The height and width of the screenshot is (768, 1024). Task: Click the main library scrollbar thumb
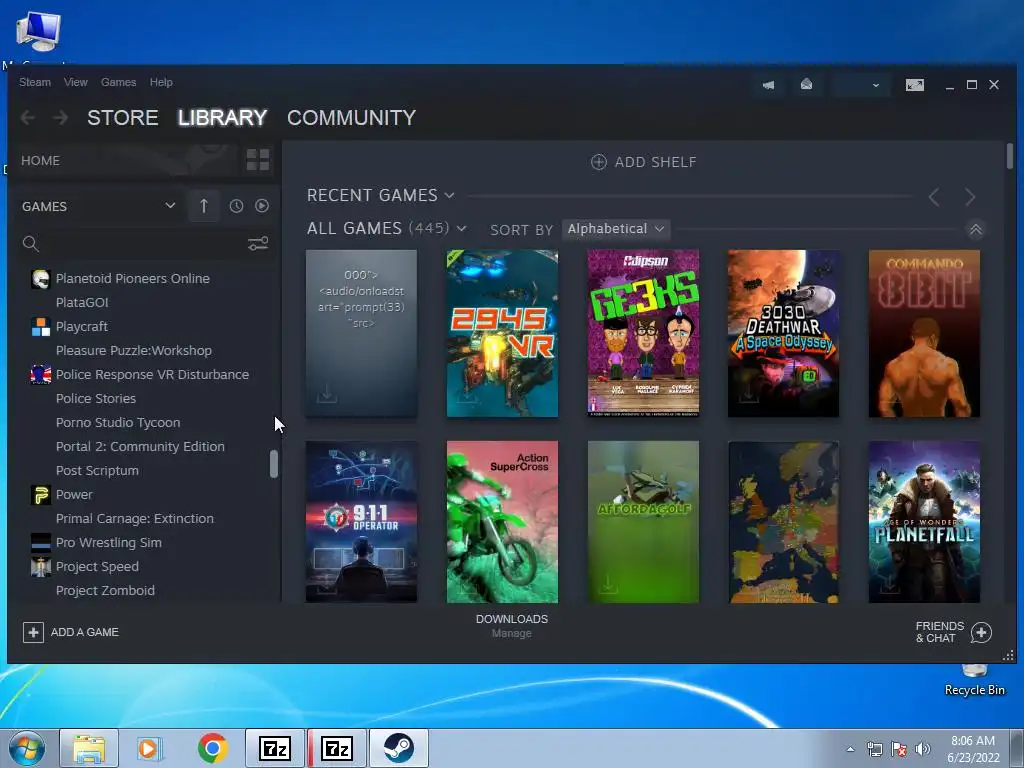click(x=1010, y=157)
